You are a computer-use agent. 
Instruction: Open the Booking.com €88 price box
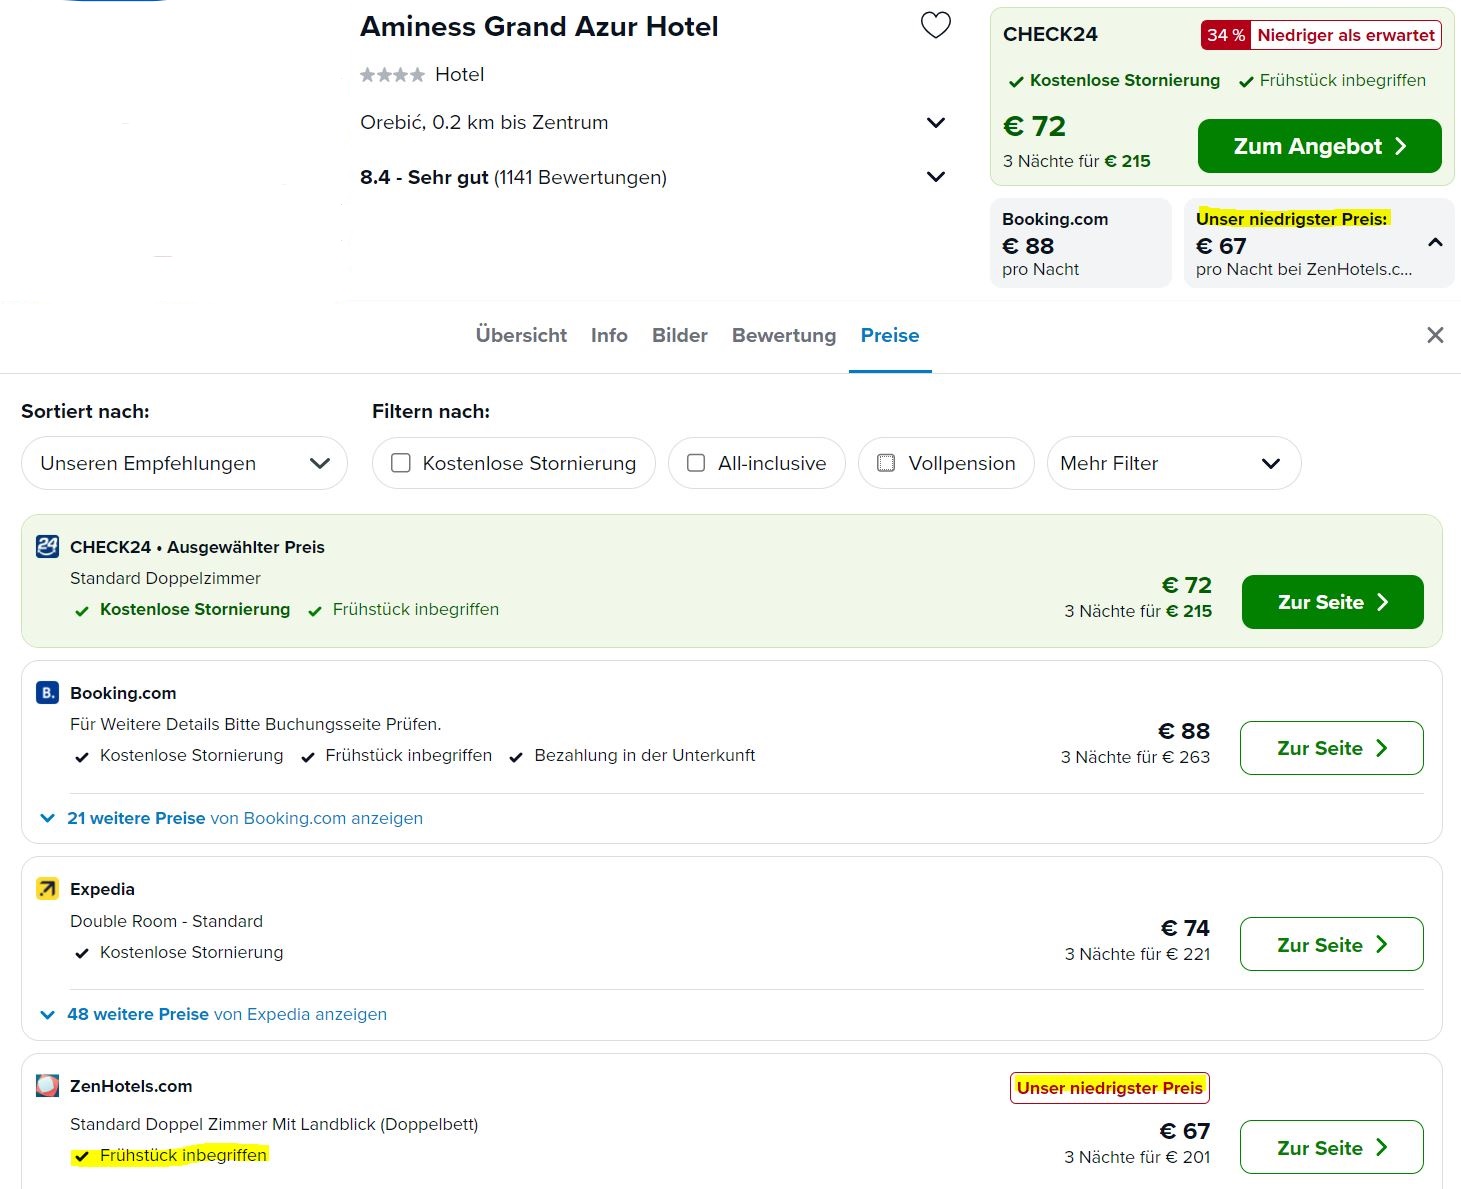point(1081,243)
